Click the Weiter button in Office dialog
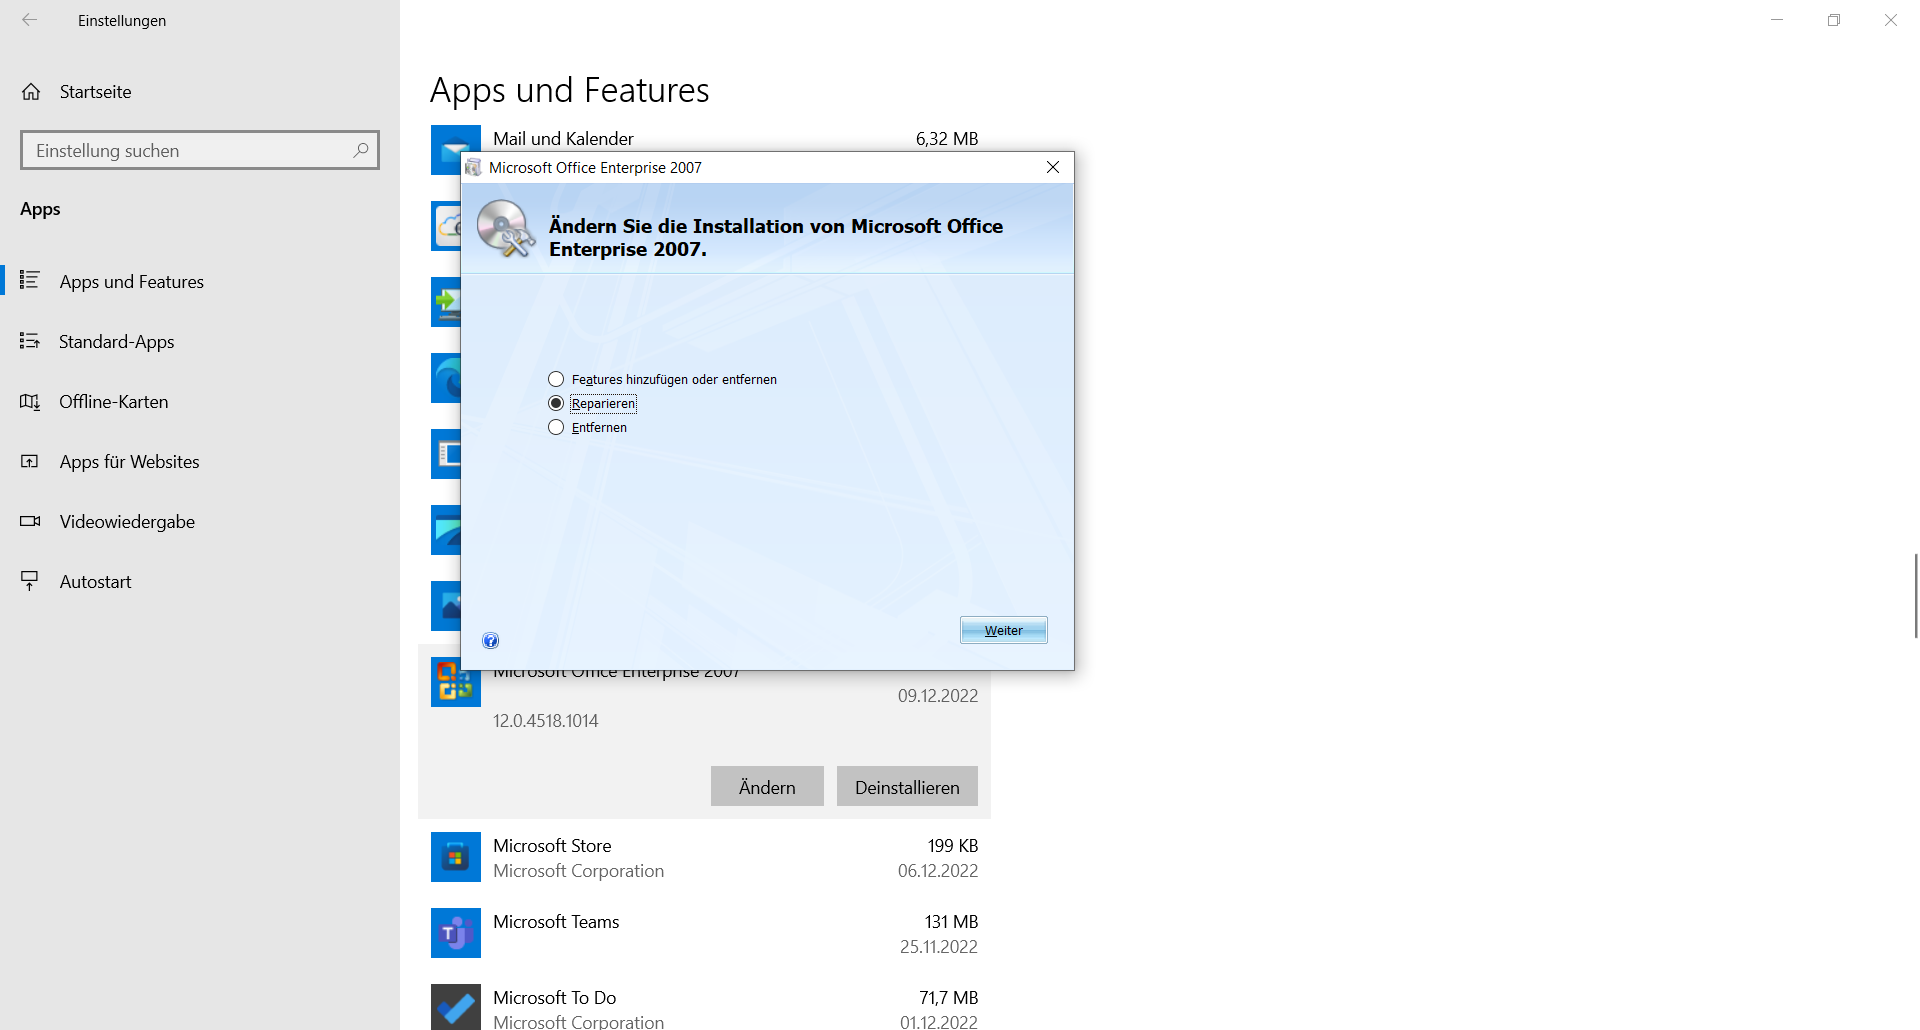1920x1030 pixels. (1003, 630)
